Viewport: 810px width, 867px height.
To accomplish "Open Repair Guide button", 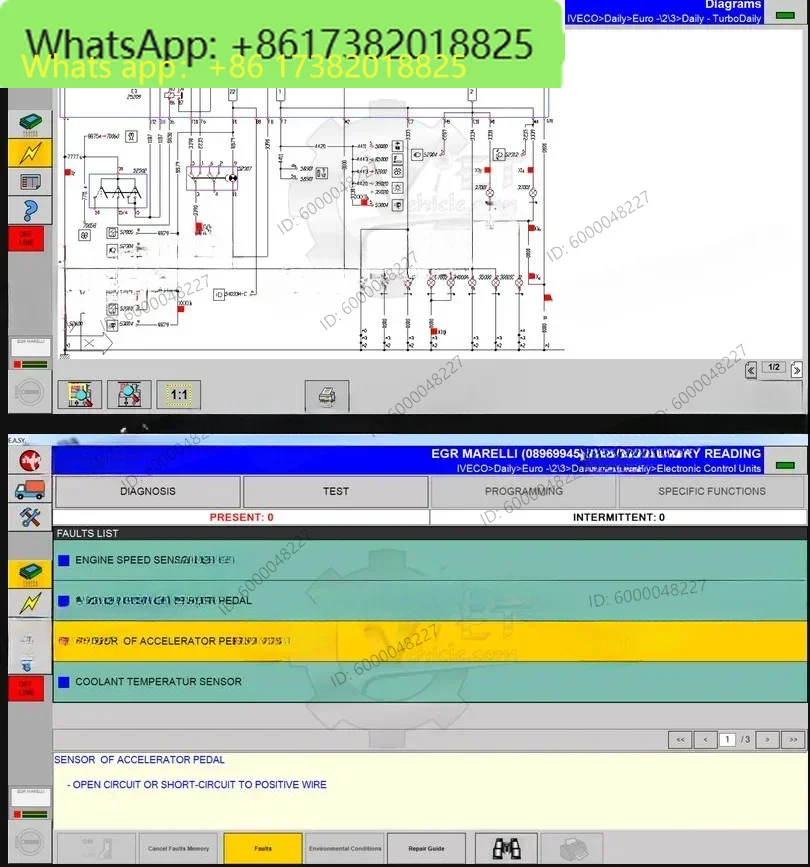I will [426, 848].
